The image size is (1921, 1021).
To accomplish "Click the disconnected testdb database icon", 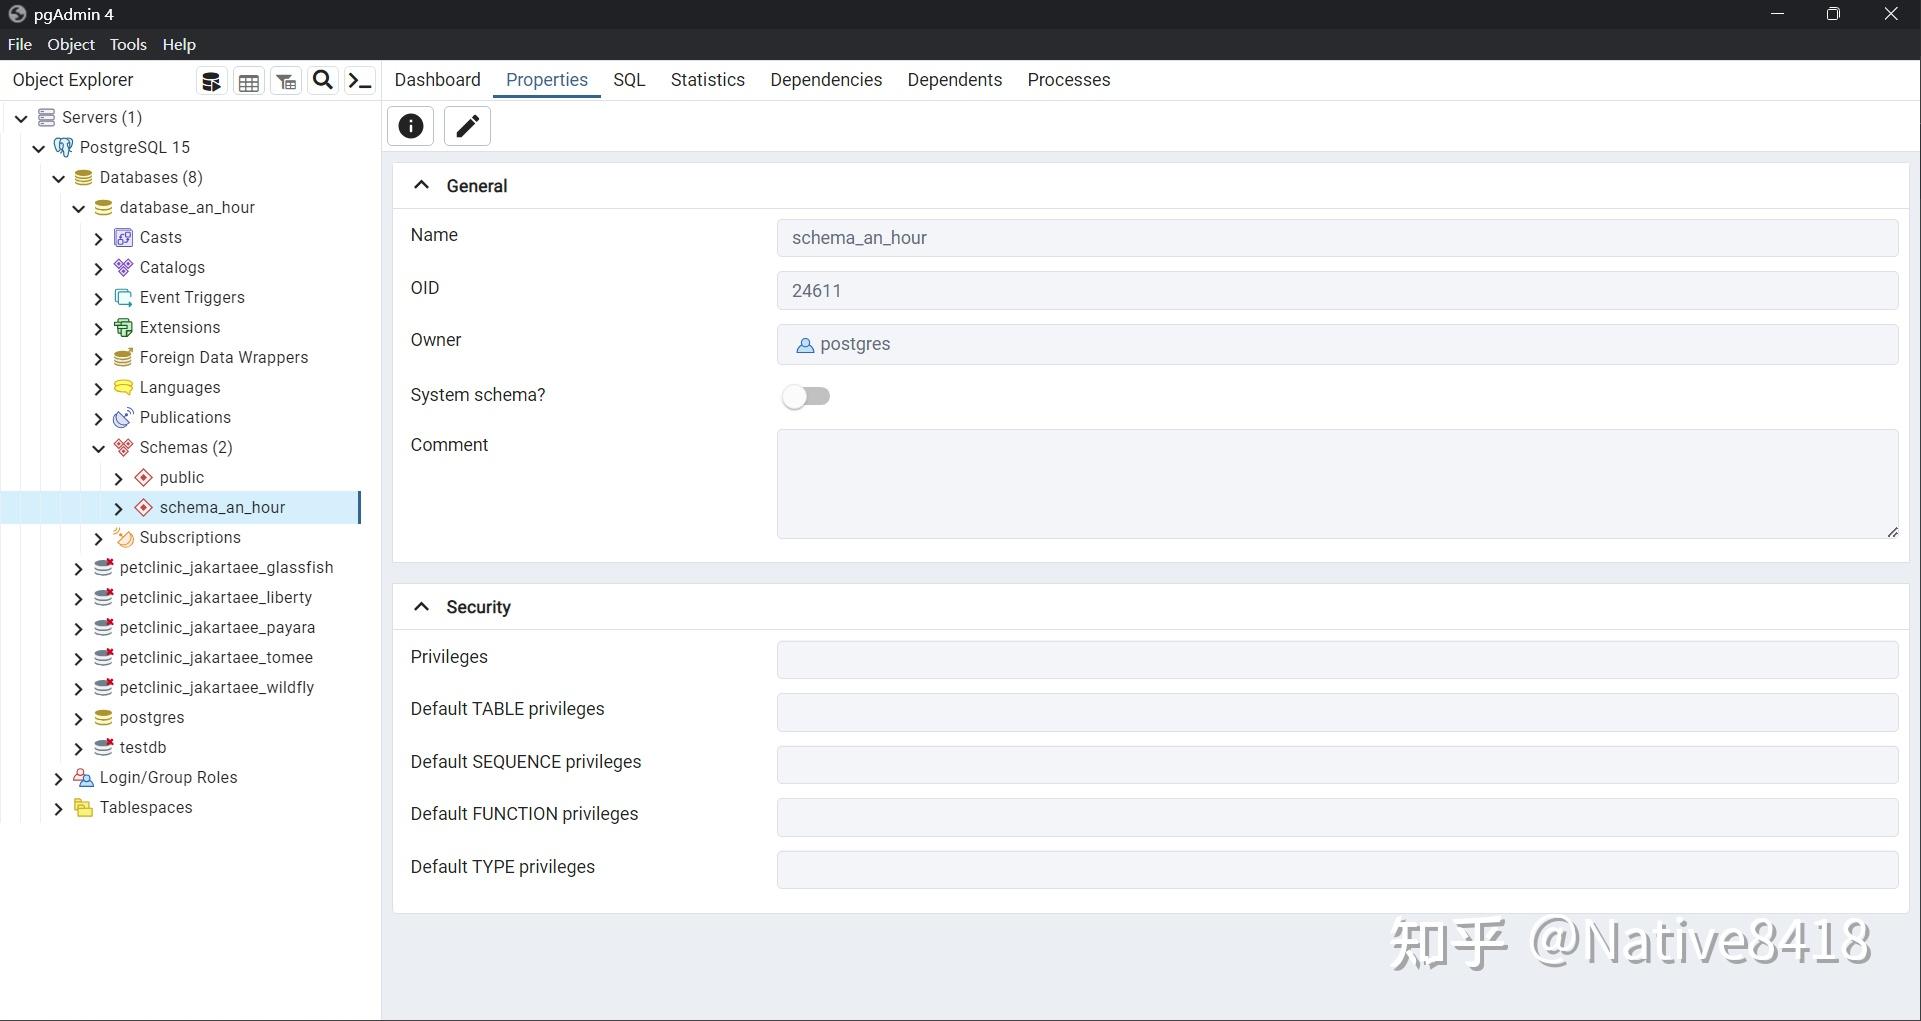I will [x=103, y=747].
